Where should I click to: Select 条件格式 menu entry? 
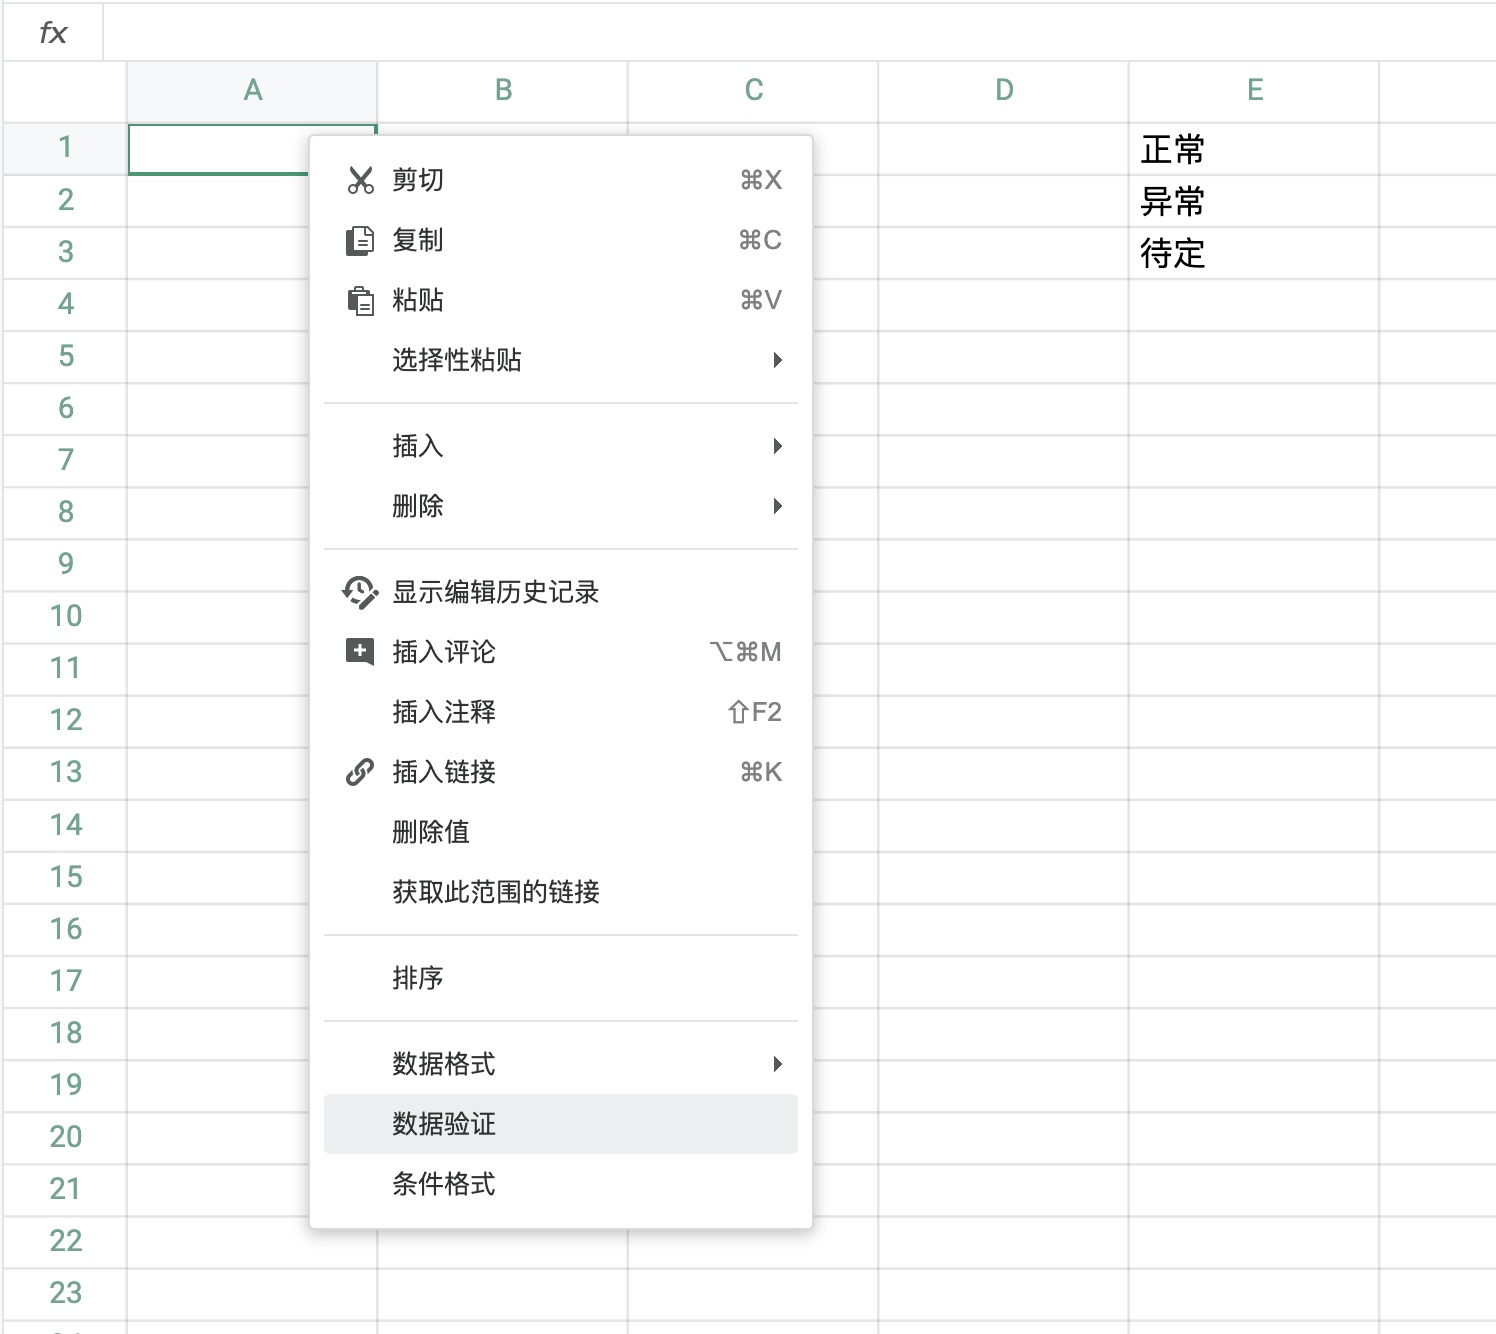(561, 1184)
